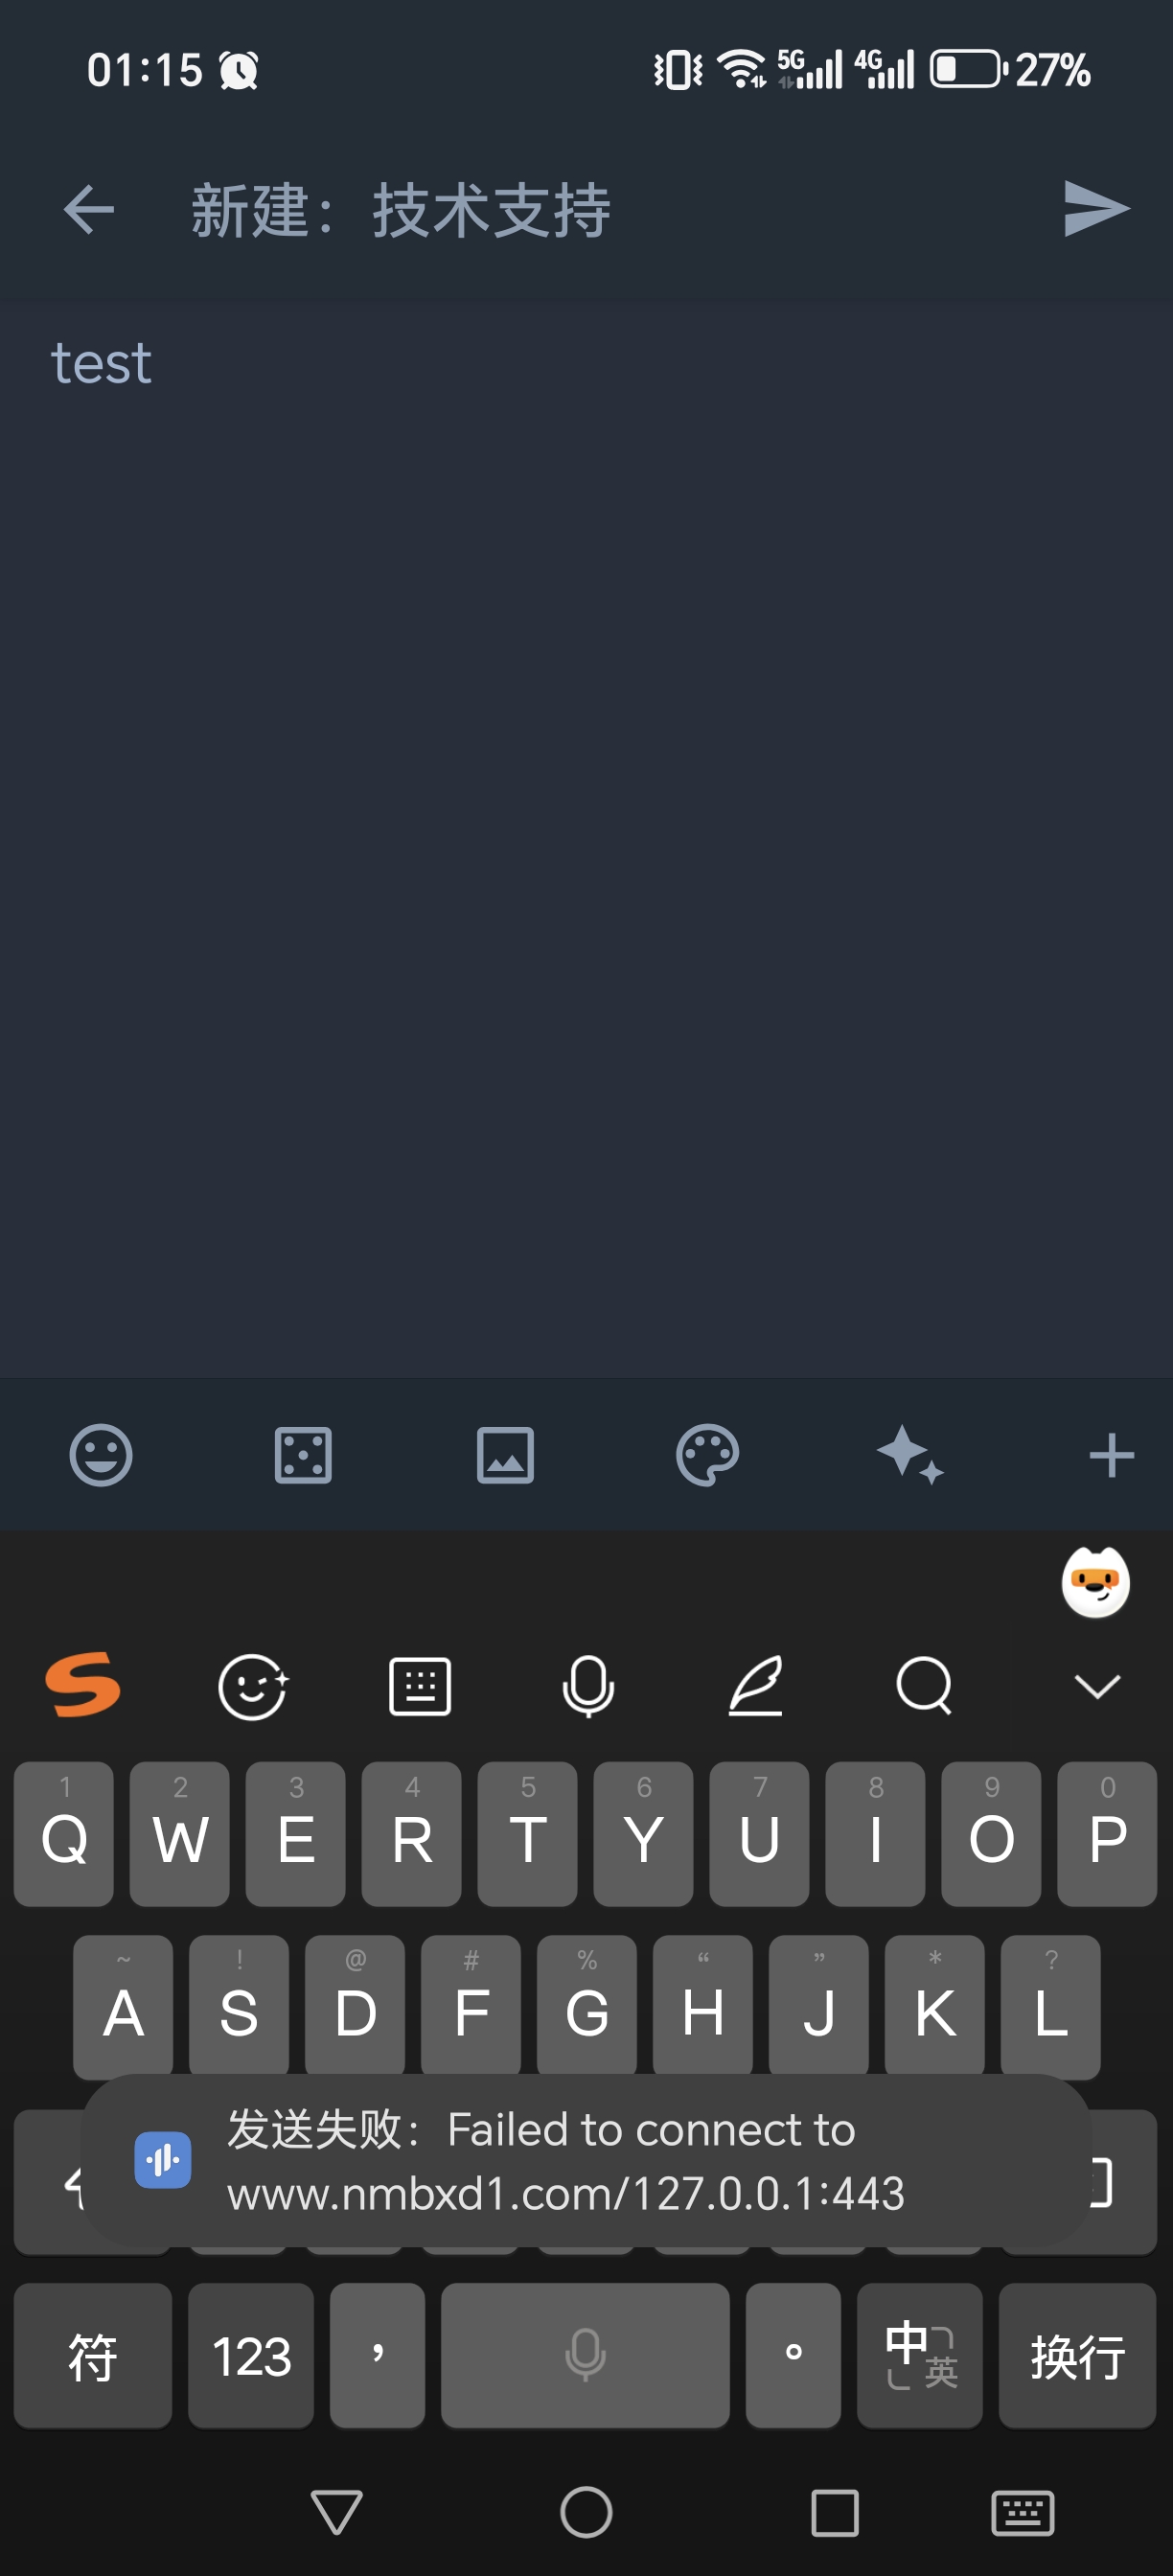Go back using the left arrow
Viewport: 1173px width, 2576px height.
coord(88,210)
